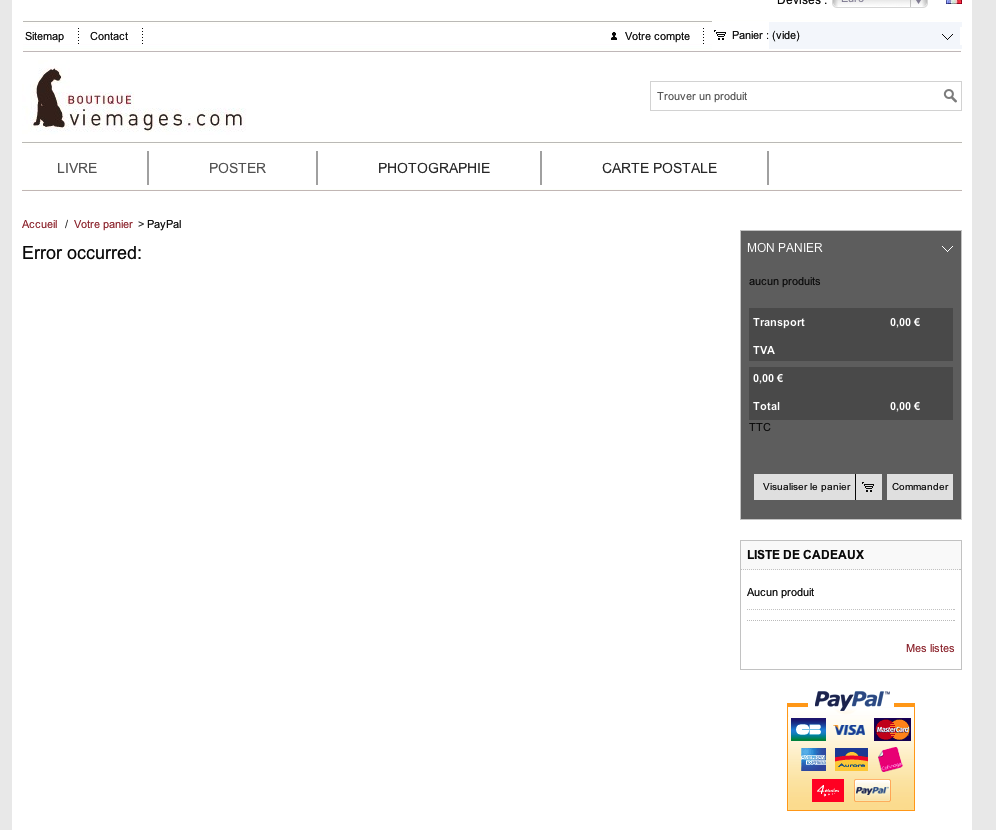
Task: Click the Commander button
Action: point(920,487)
